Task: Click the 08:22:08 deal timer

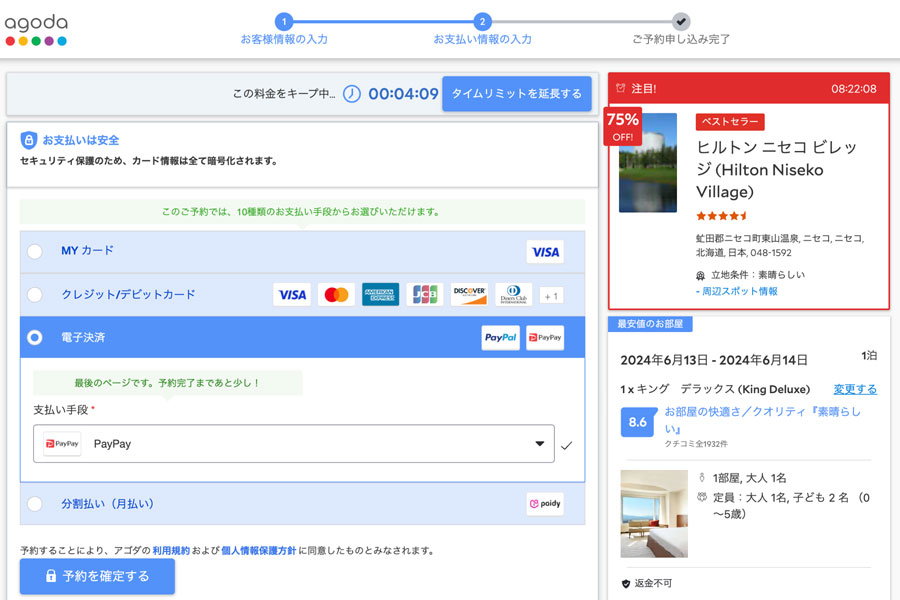Action: [x=854, y=89]
